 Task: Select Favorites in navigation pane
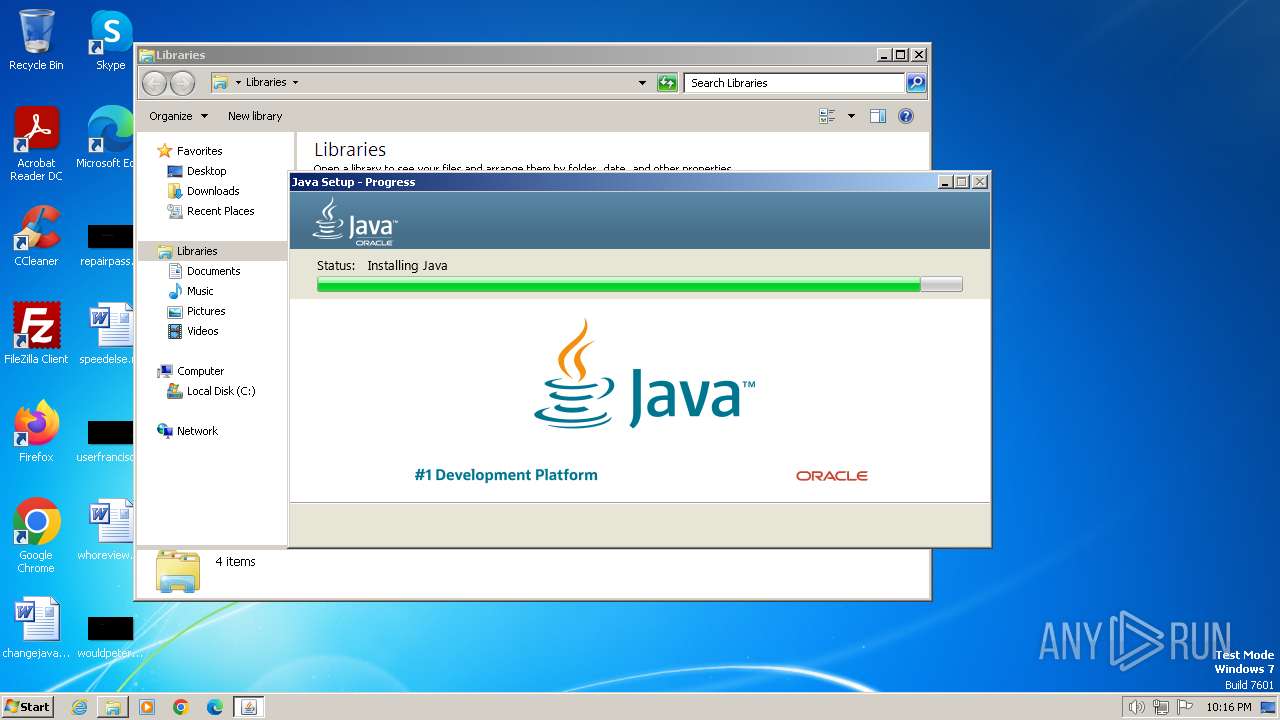pyautogui.click(x=199, y=151)
